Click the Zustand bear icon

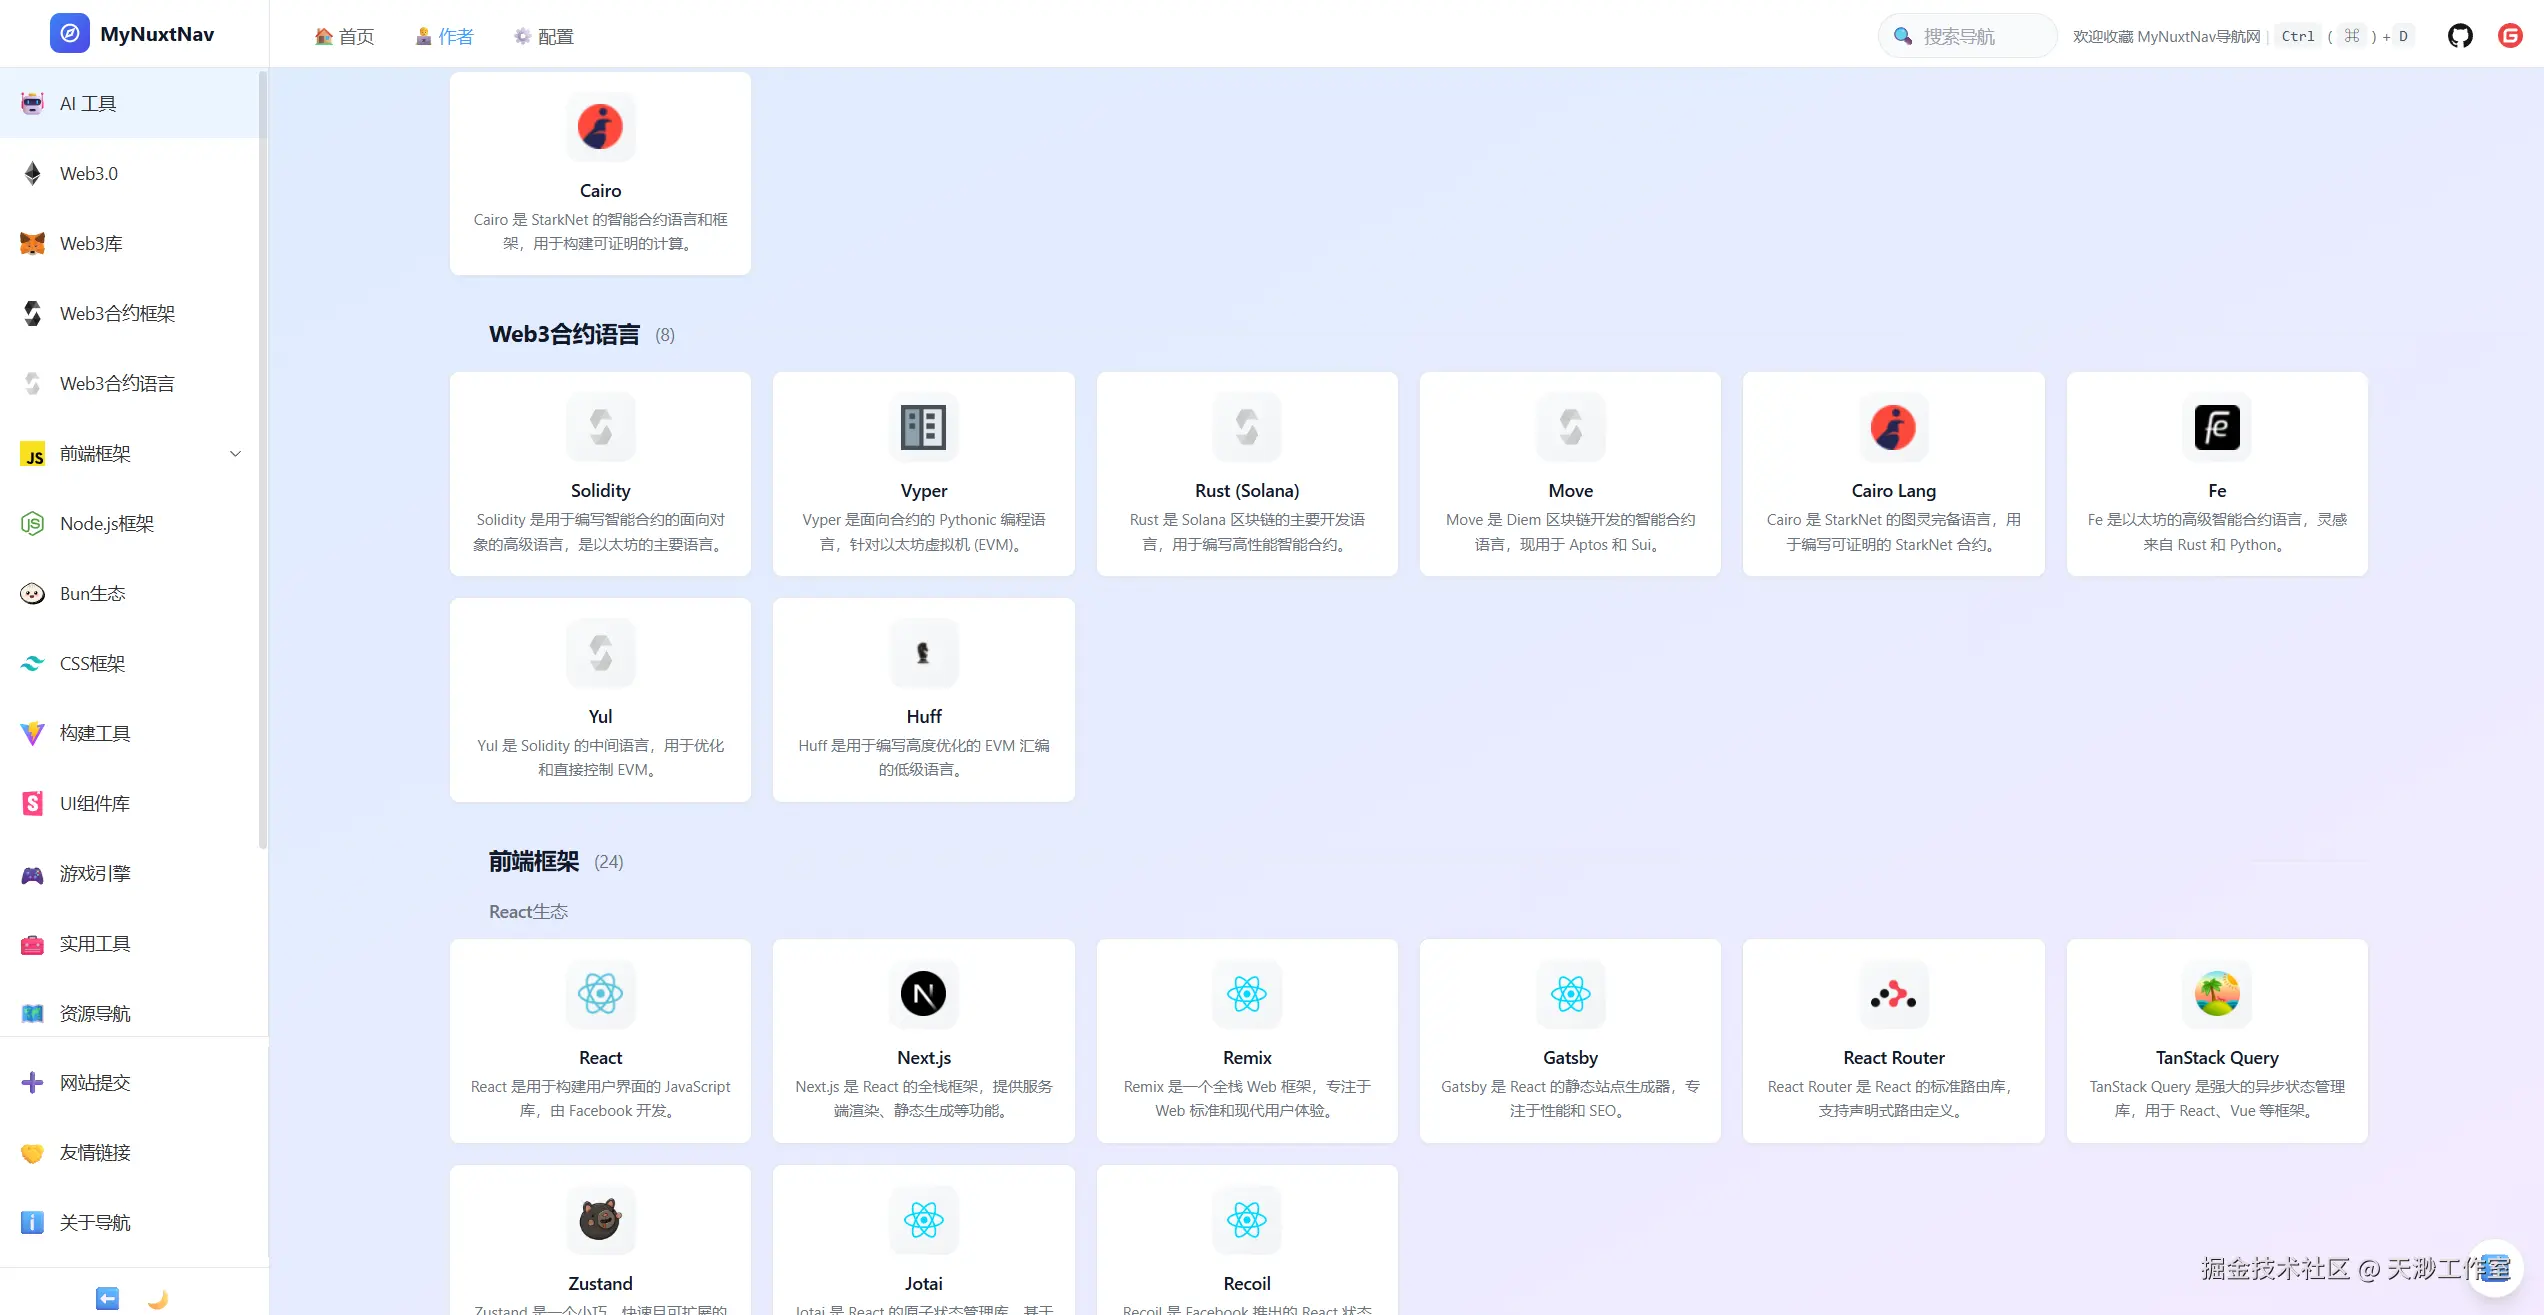(x=601, y=1220)
